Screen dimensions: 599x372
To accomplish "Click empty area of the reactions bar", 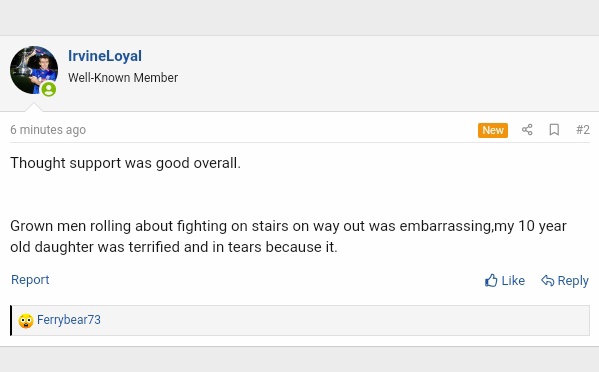I will (344, 320).
